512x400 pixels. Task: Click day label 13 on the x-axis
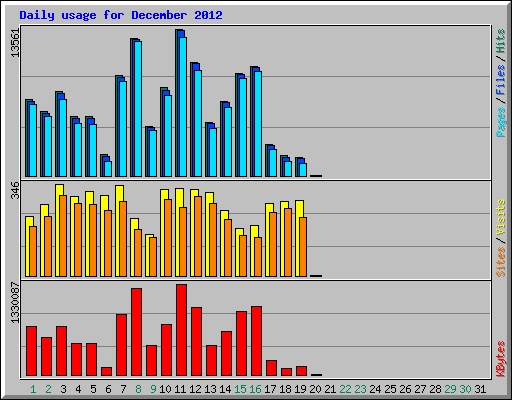[x=210, y=389]
